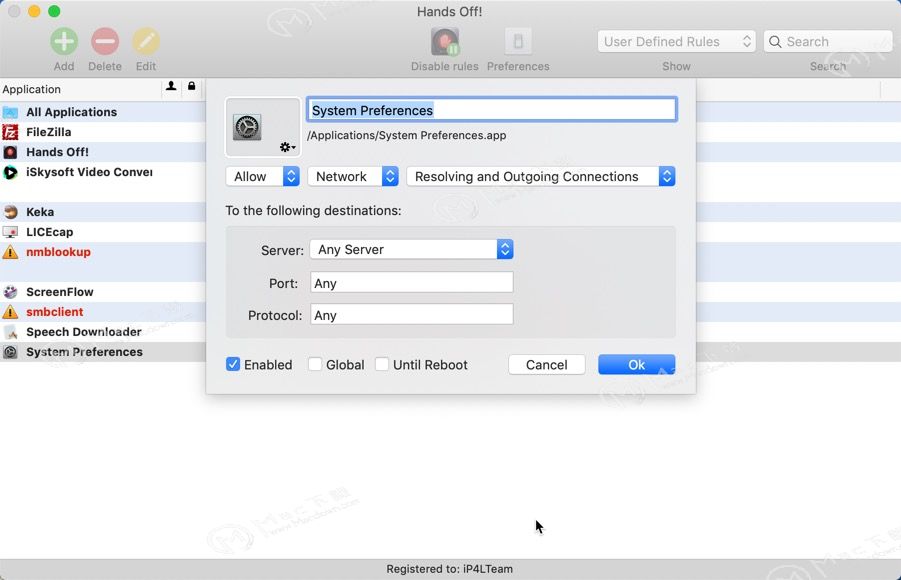Click the LICEcap app icon

10,232
